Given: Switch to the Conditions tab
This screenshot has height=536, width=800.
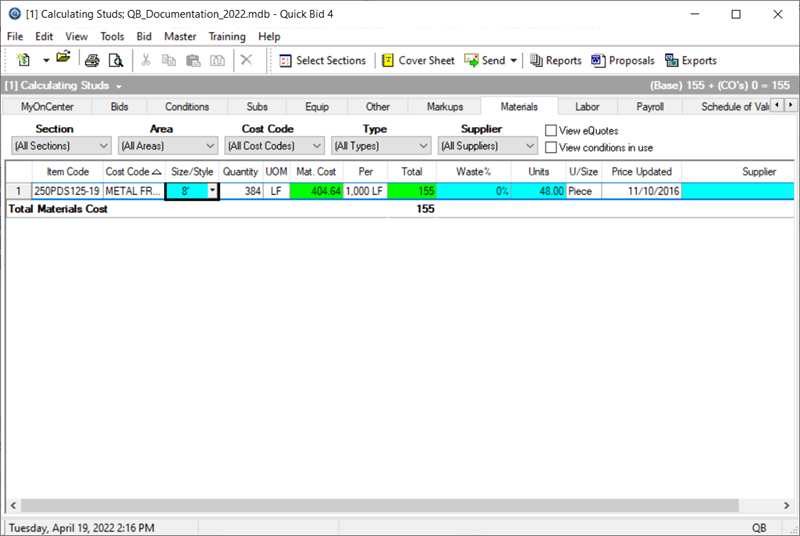Looking at the screenshot, I should 187,107.
